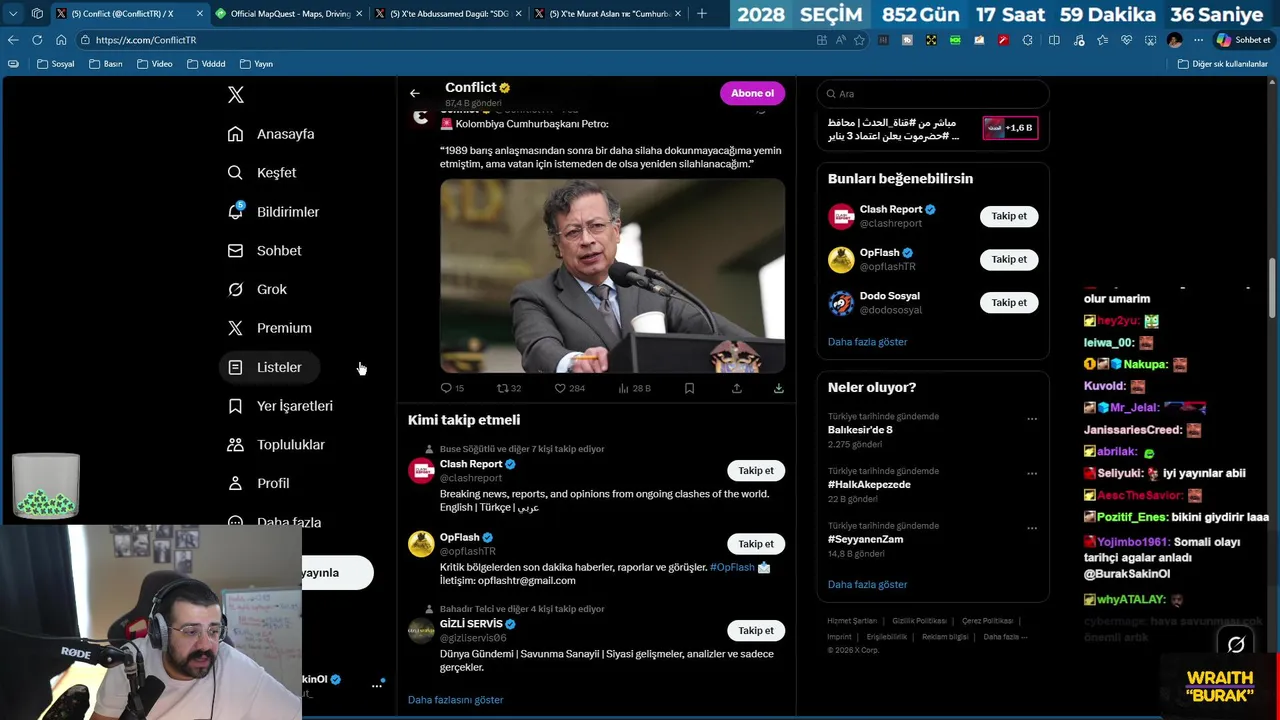
Task: Open the #HalkAkepezede trend
Action: coord(869,485)
